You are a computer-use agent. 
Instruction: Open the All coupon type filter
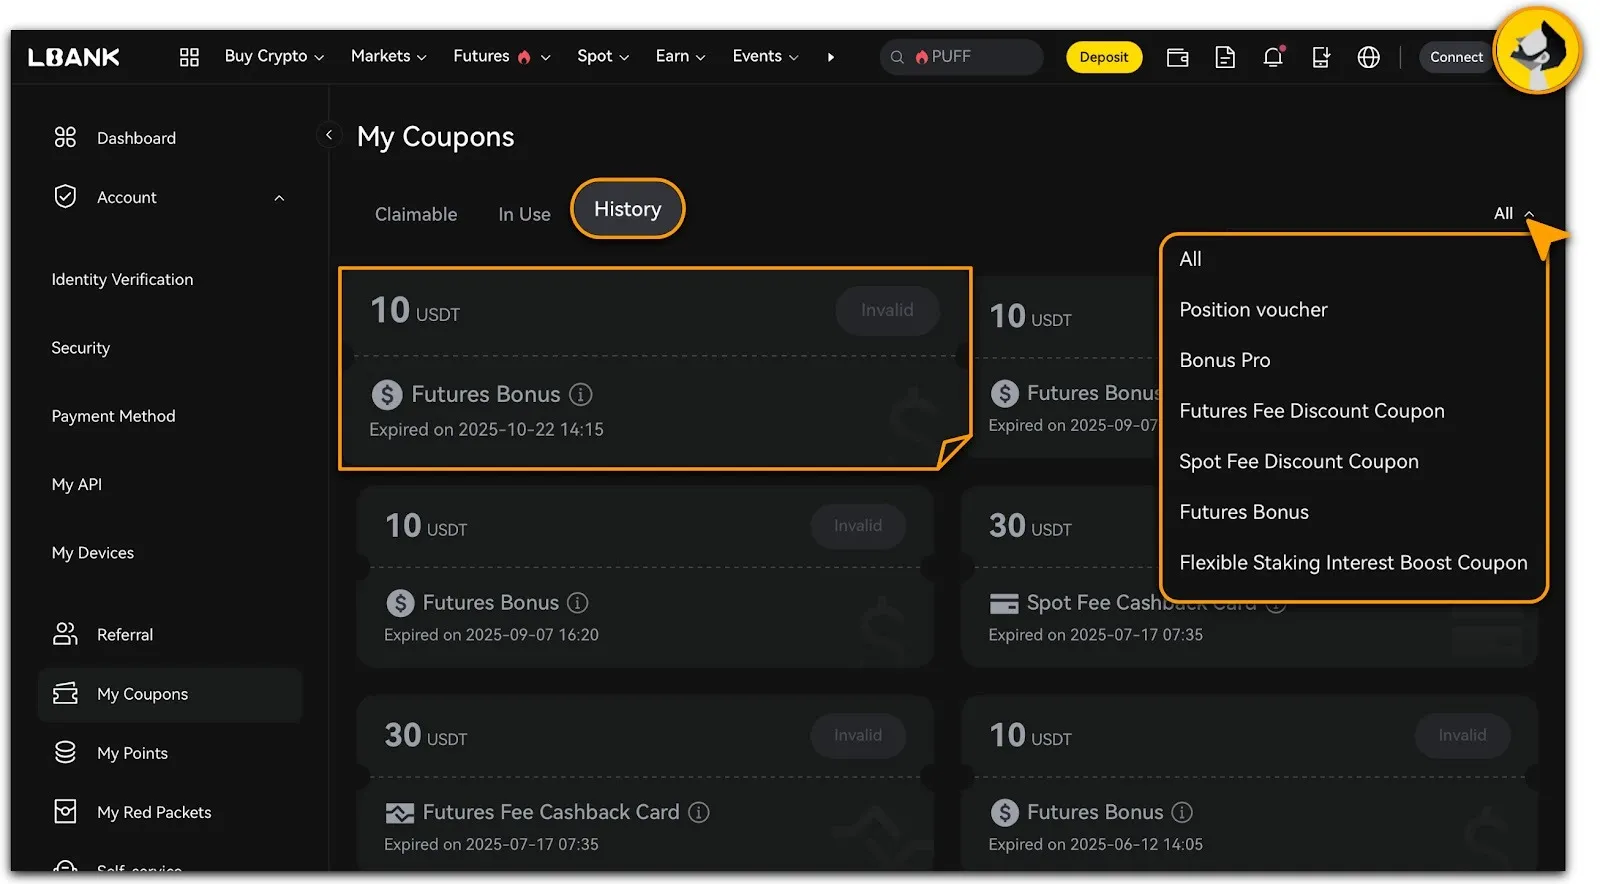click(x=1512, y=213)
